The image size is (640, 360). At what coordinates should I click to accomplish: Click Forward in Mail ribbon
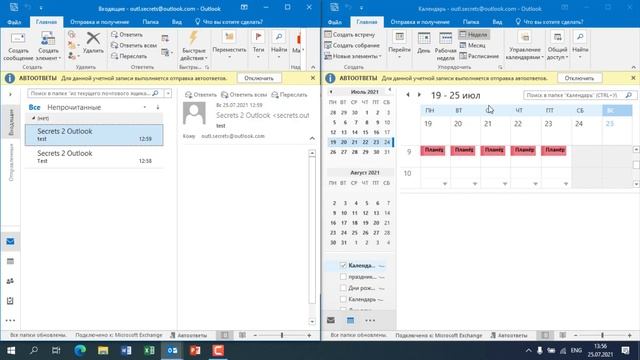point(129,56)
